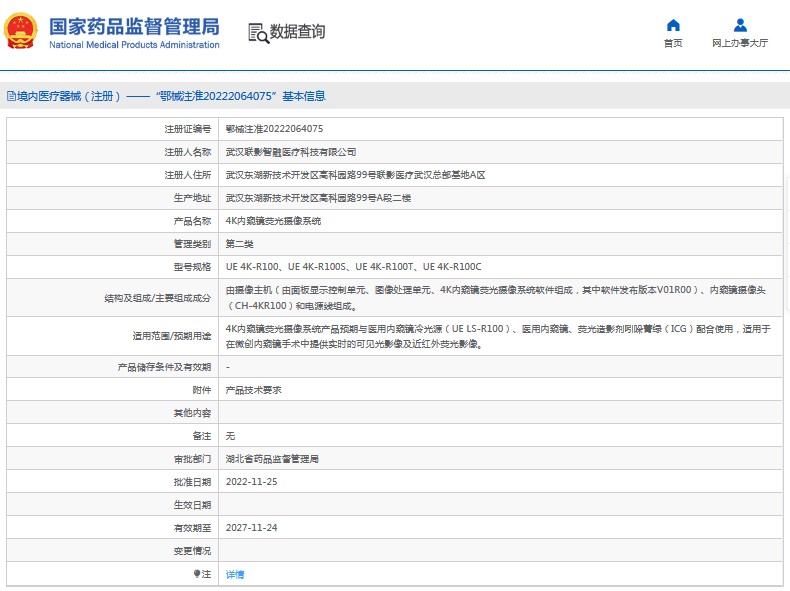Click the 数据查询 document search icon

[257, 32]
